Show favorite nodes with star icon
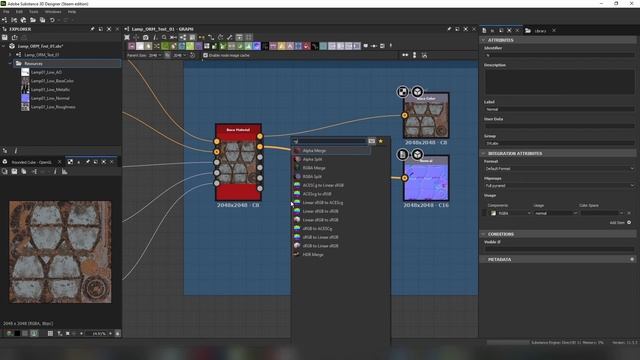640x360 pixels. point(381,141)
